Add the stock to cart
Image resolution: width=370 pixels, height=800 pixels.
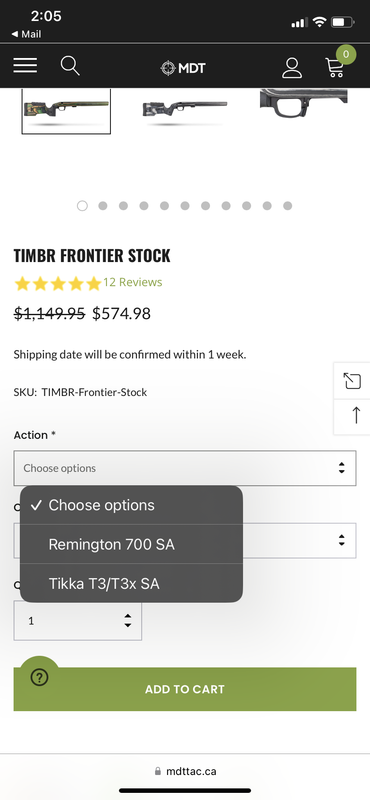coord(185,689)
